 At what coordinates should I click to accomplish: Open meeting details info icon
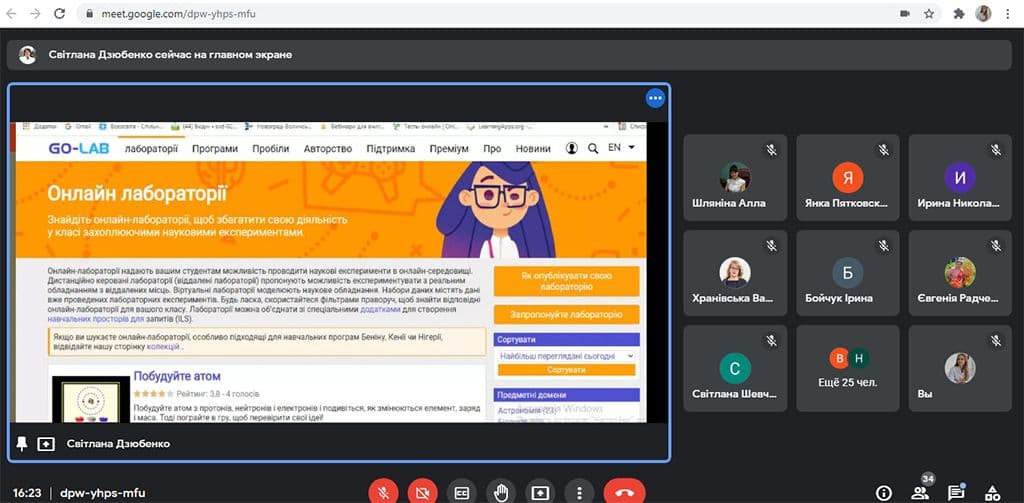click(884, 493)
